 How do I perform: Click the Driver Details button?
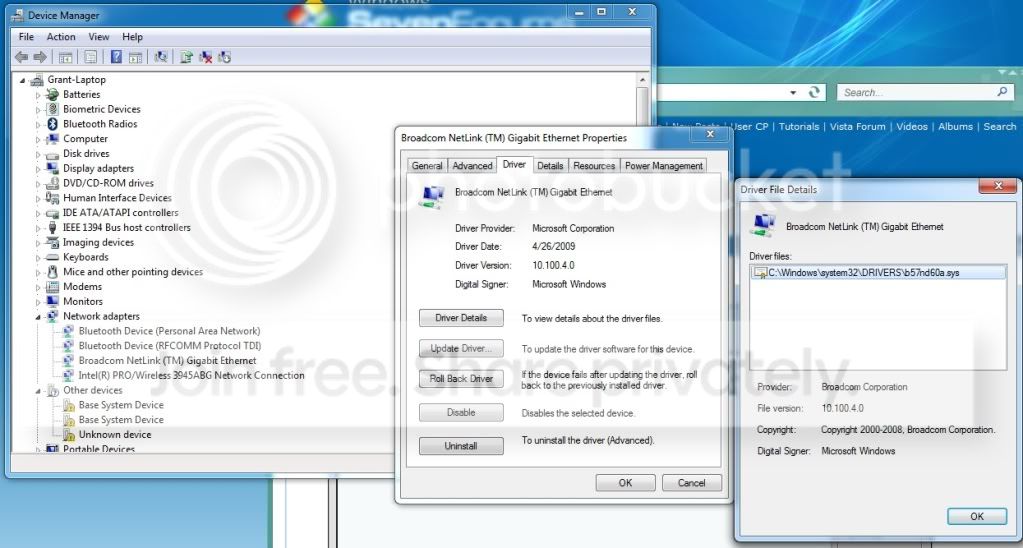click(x=461, y=318)
